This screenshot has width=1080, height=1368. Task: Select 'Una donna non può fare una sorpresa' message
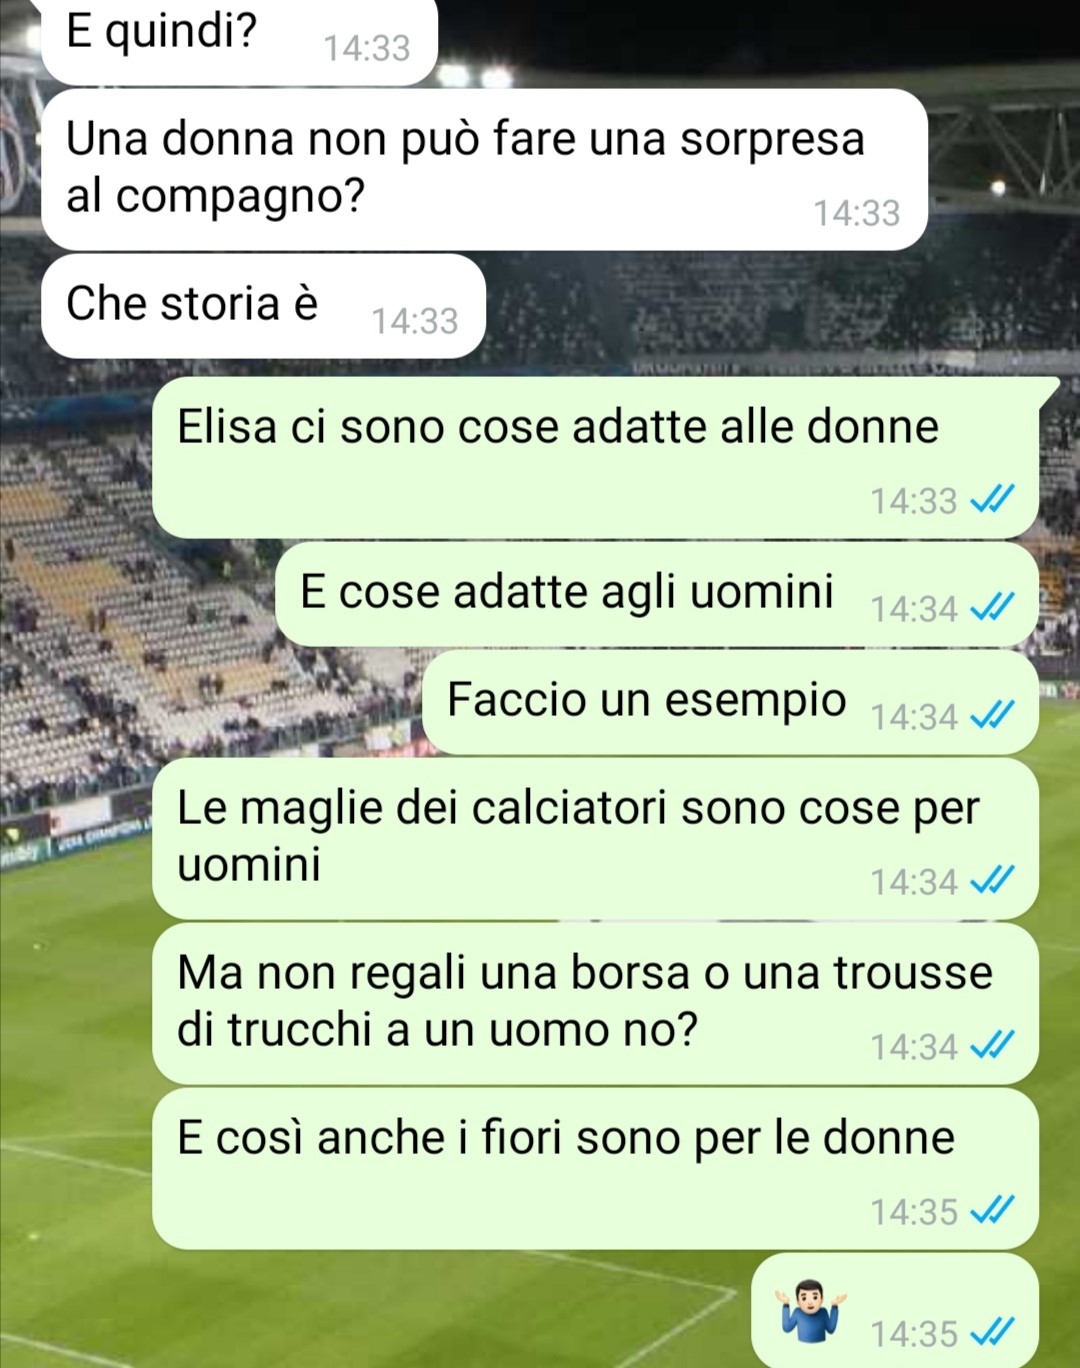(485, 169)
